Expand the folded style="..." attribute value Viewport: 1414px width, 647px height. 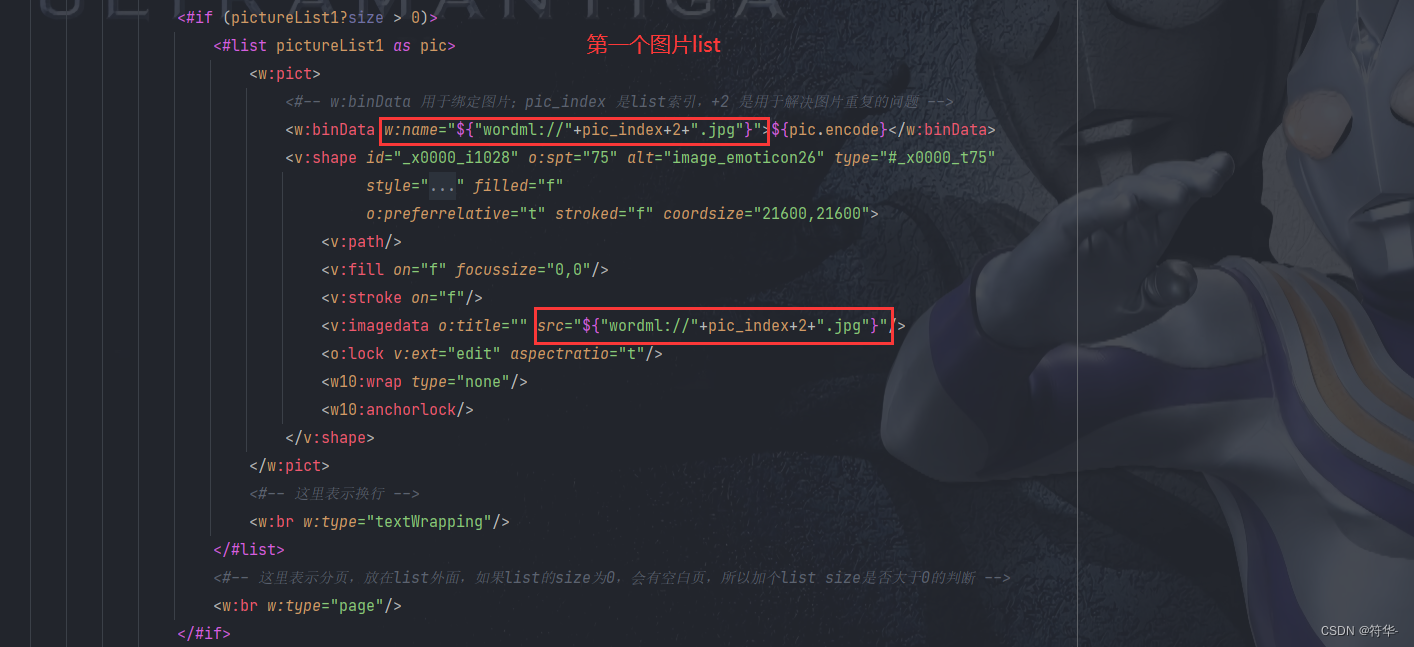(442, 186)
